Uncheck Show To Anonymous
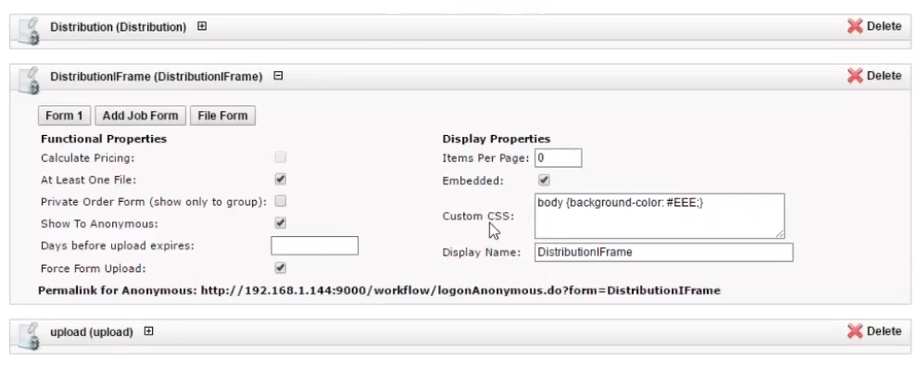 coord(281,223)
